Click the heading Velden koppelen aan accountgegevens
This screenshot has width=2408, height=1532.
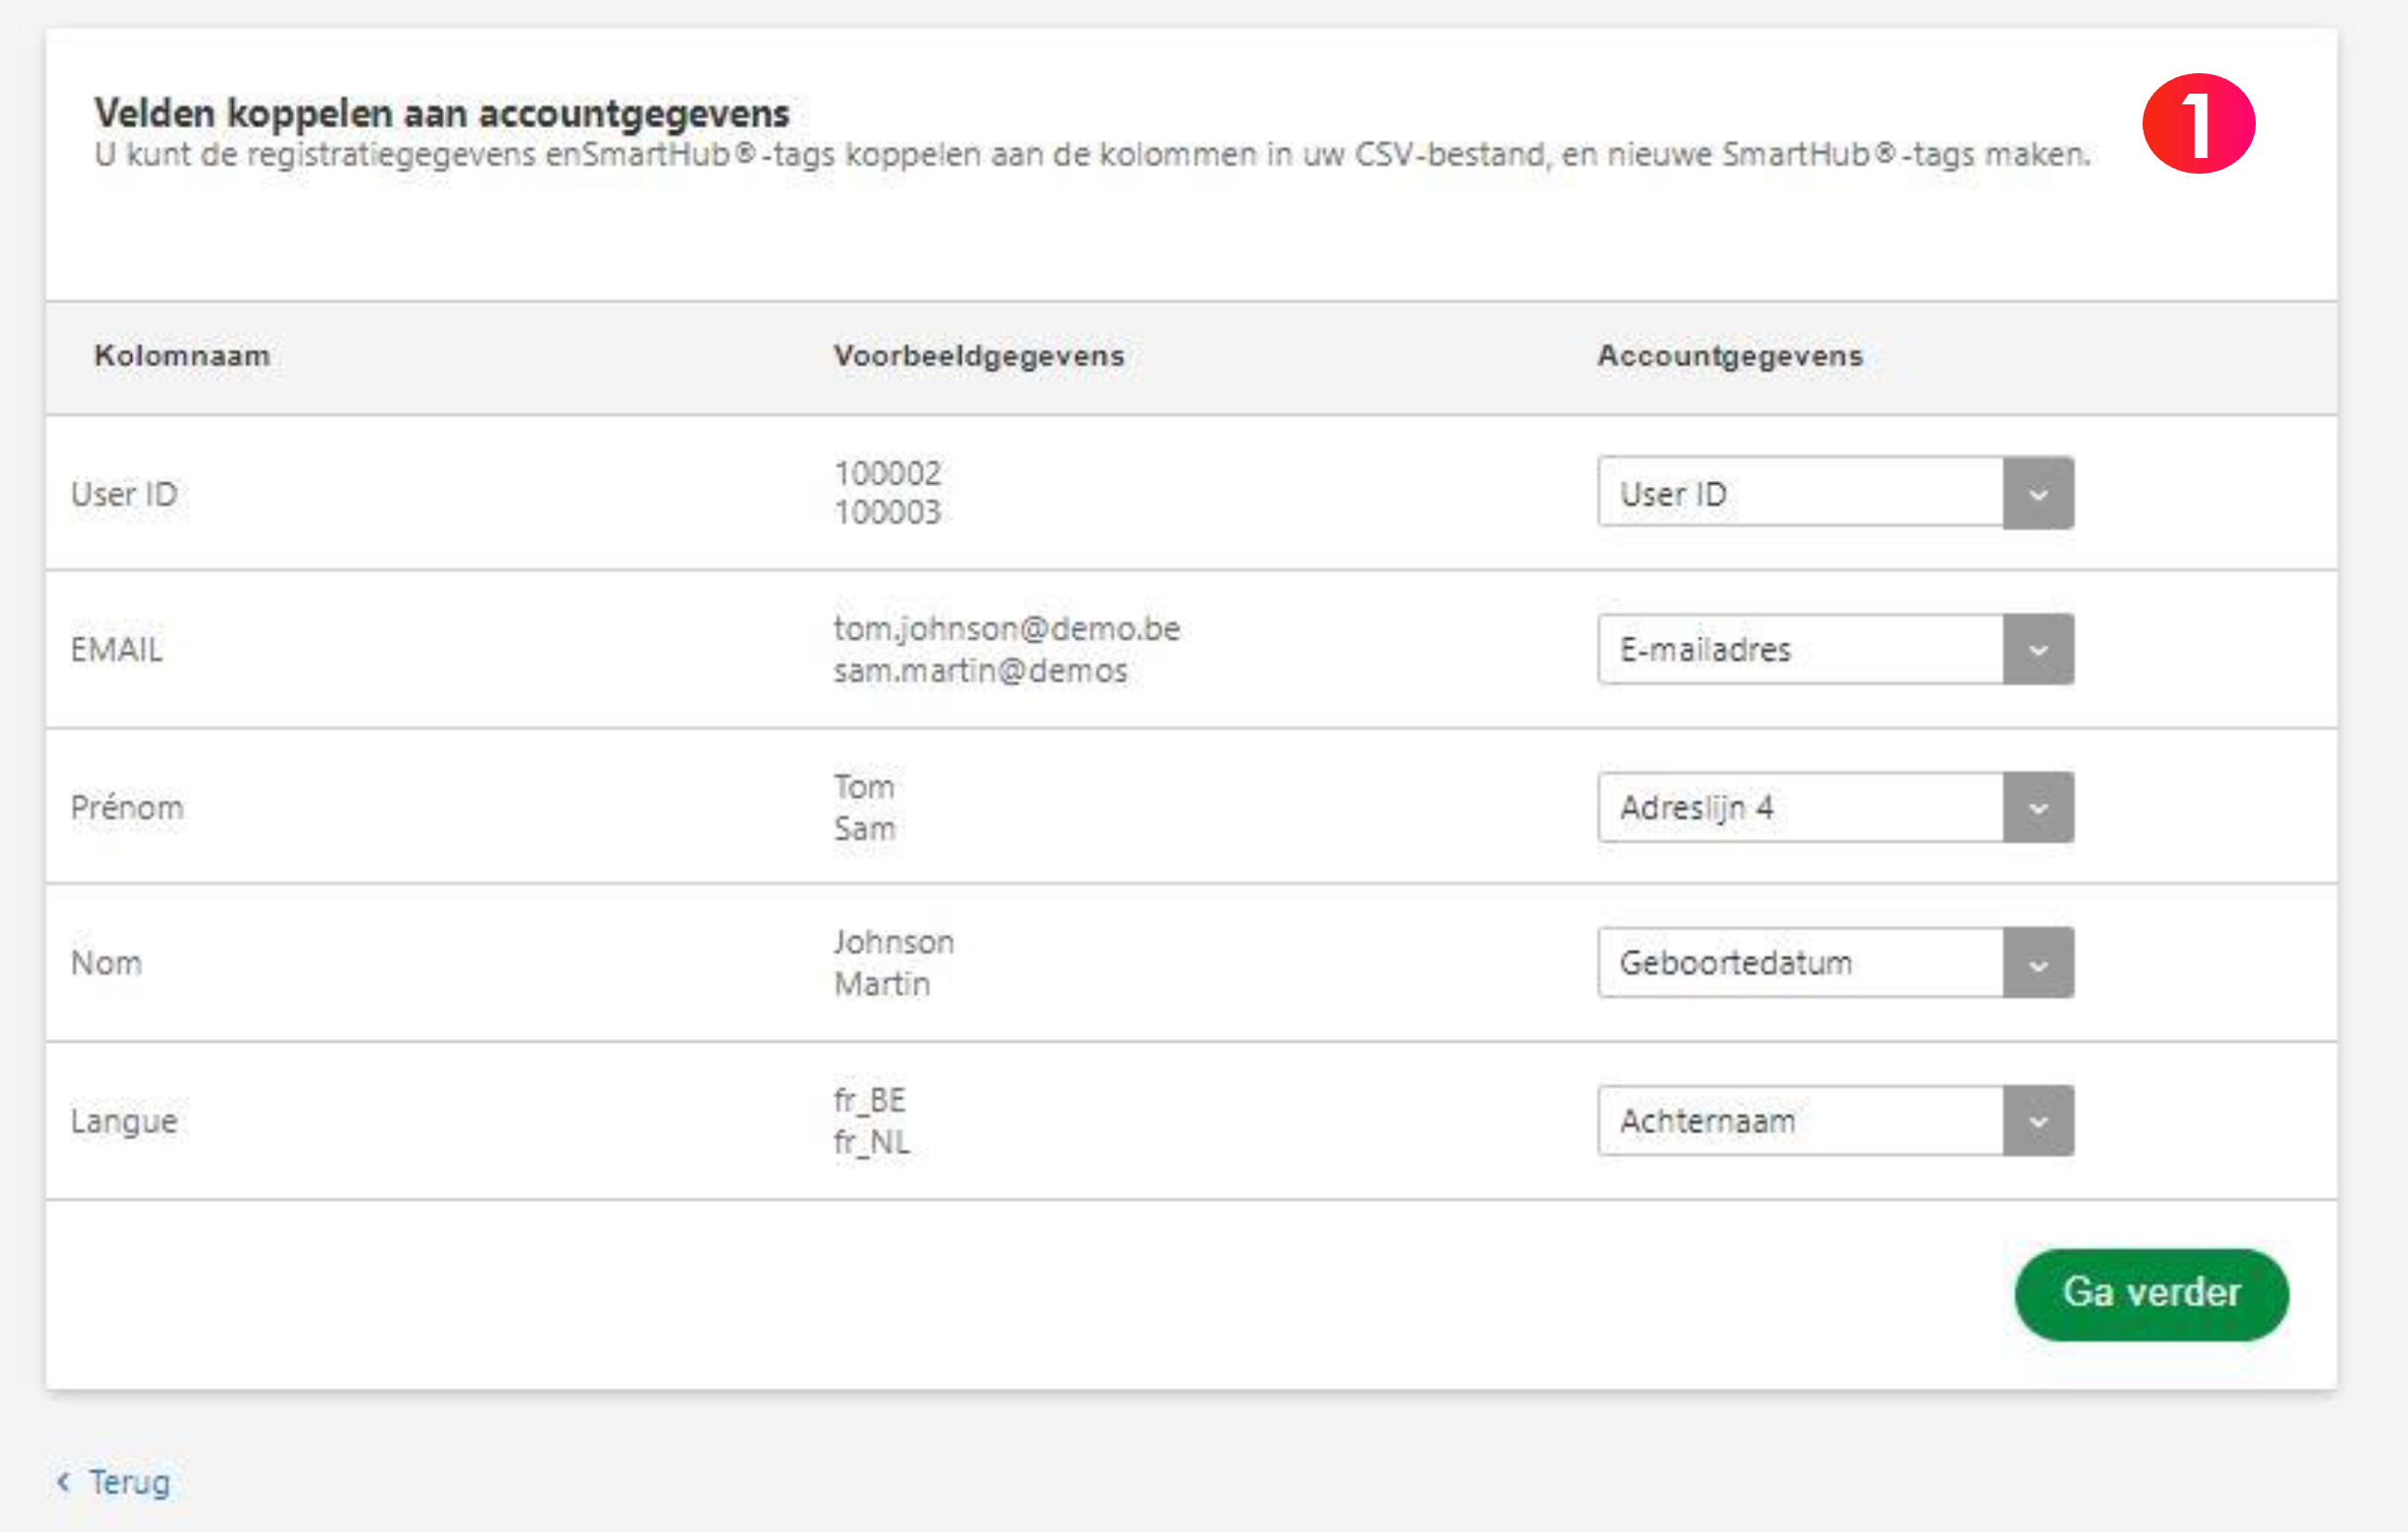(442, 113)
